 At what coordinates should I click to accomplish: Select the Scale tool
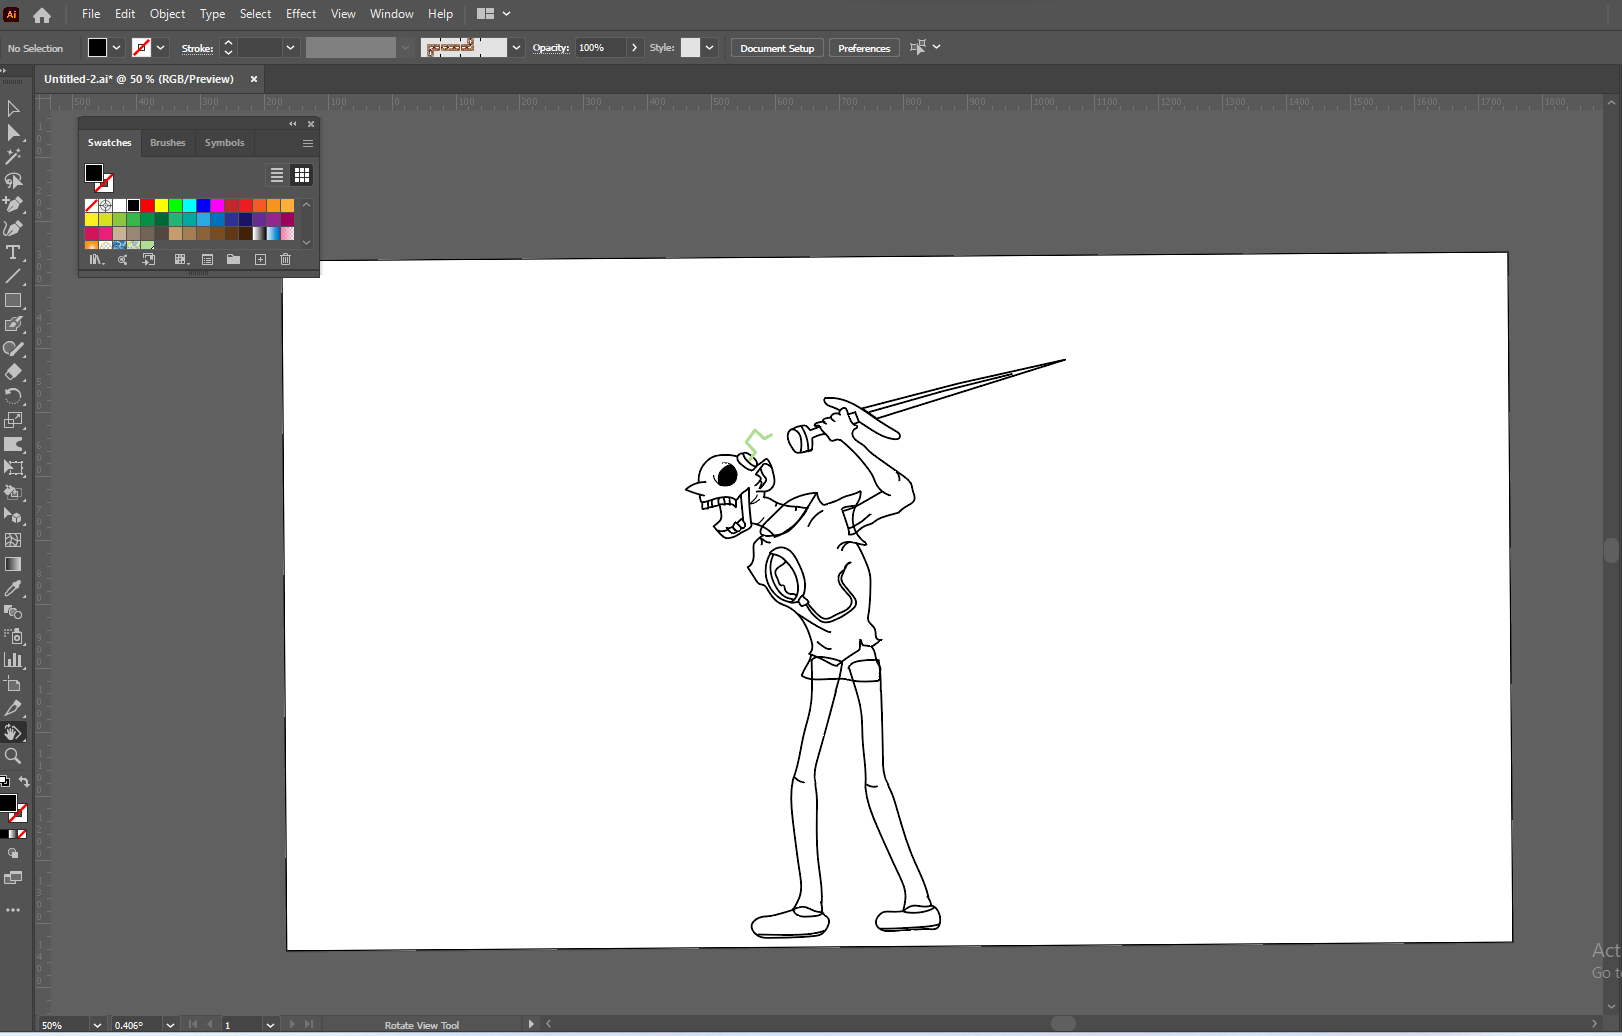point(13,420)
